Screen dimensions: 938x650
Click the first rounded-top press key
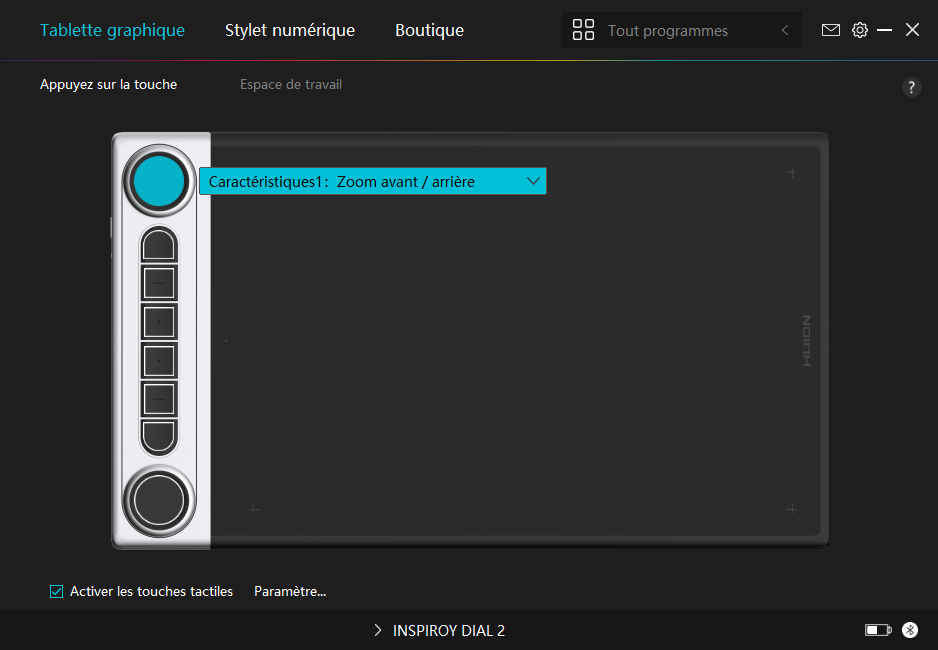point(159,244)
